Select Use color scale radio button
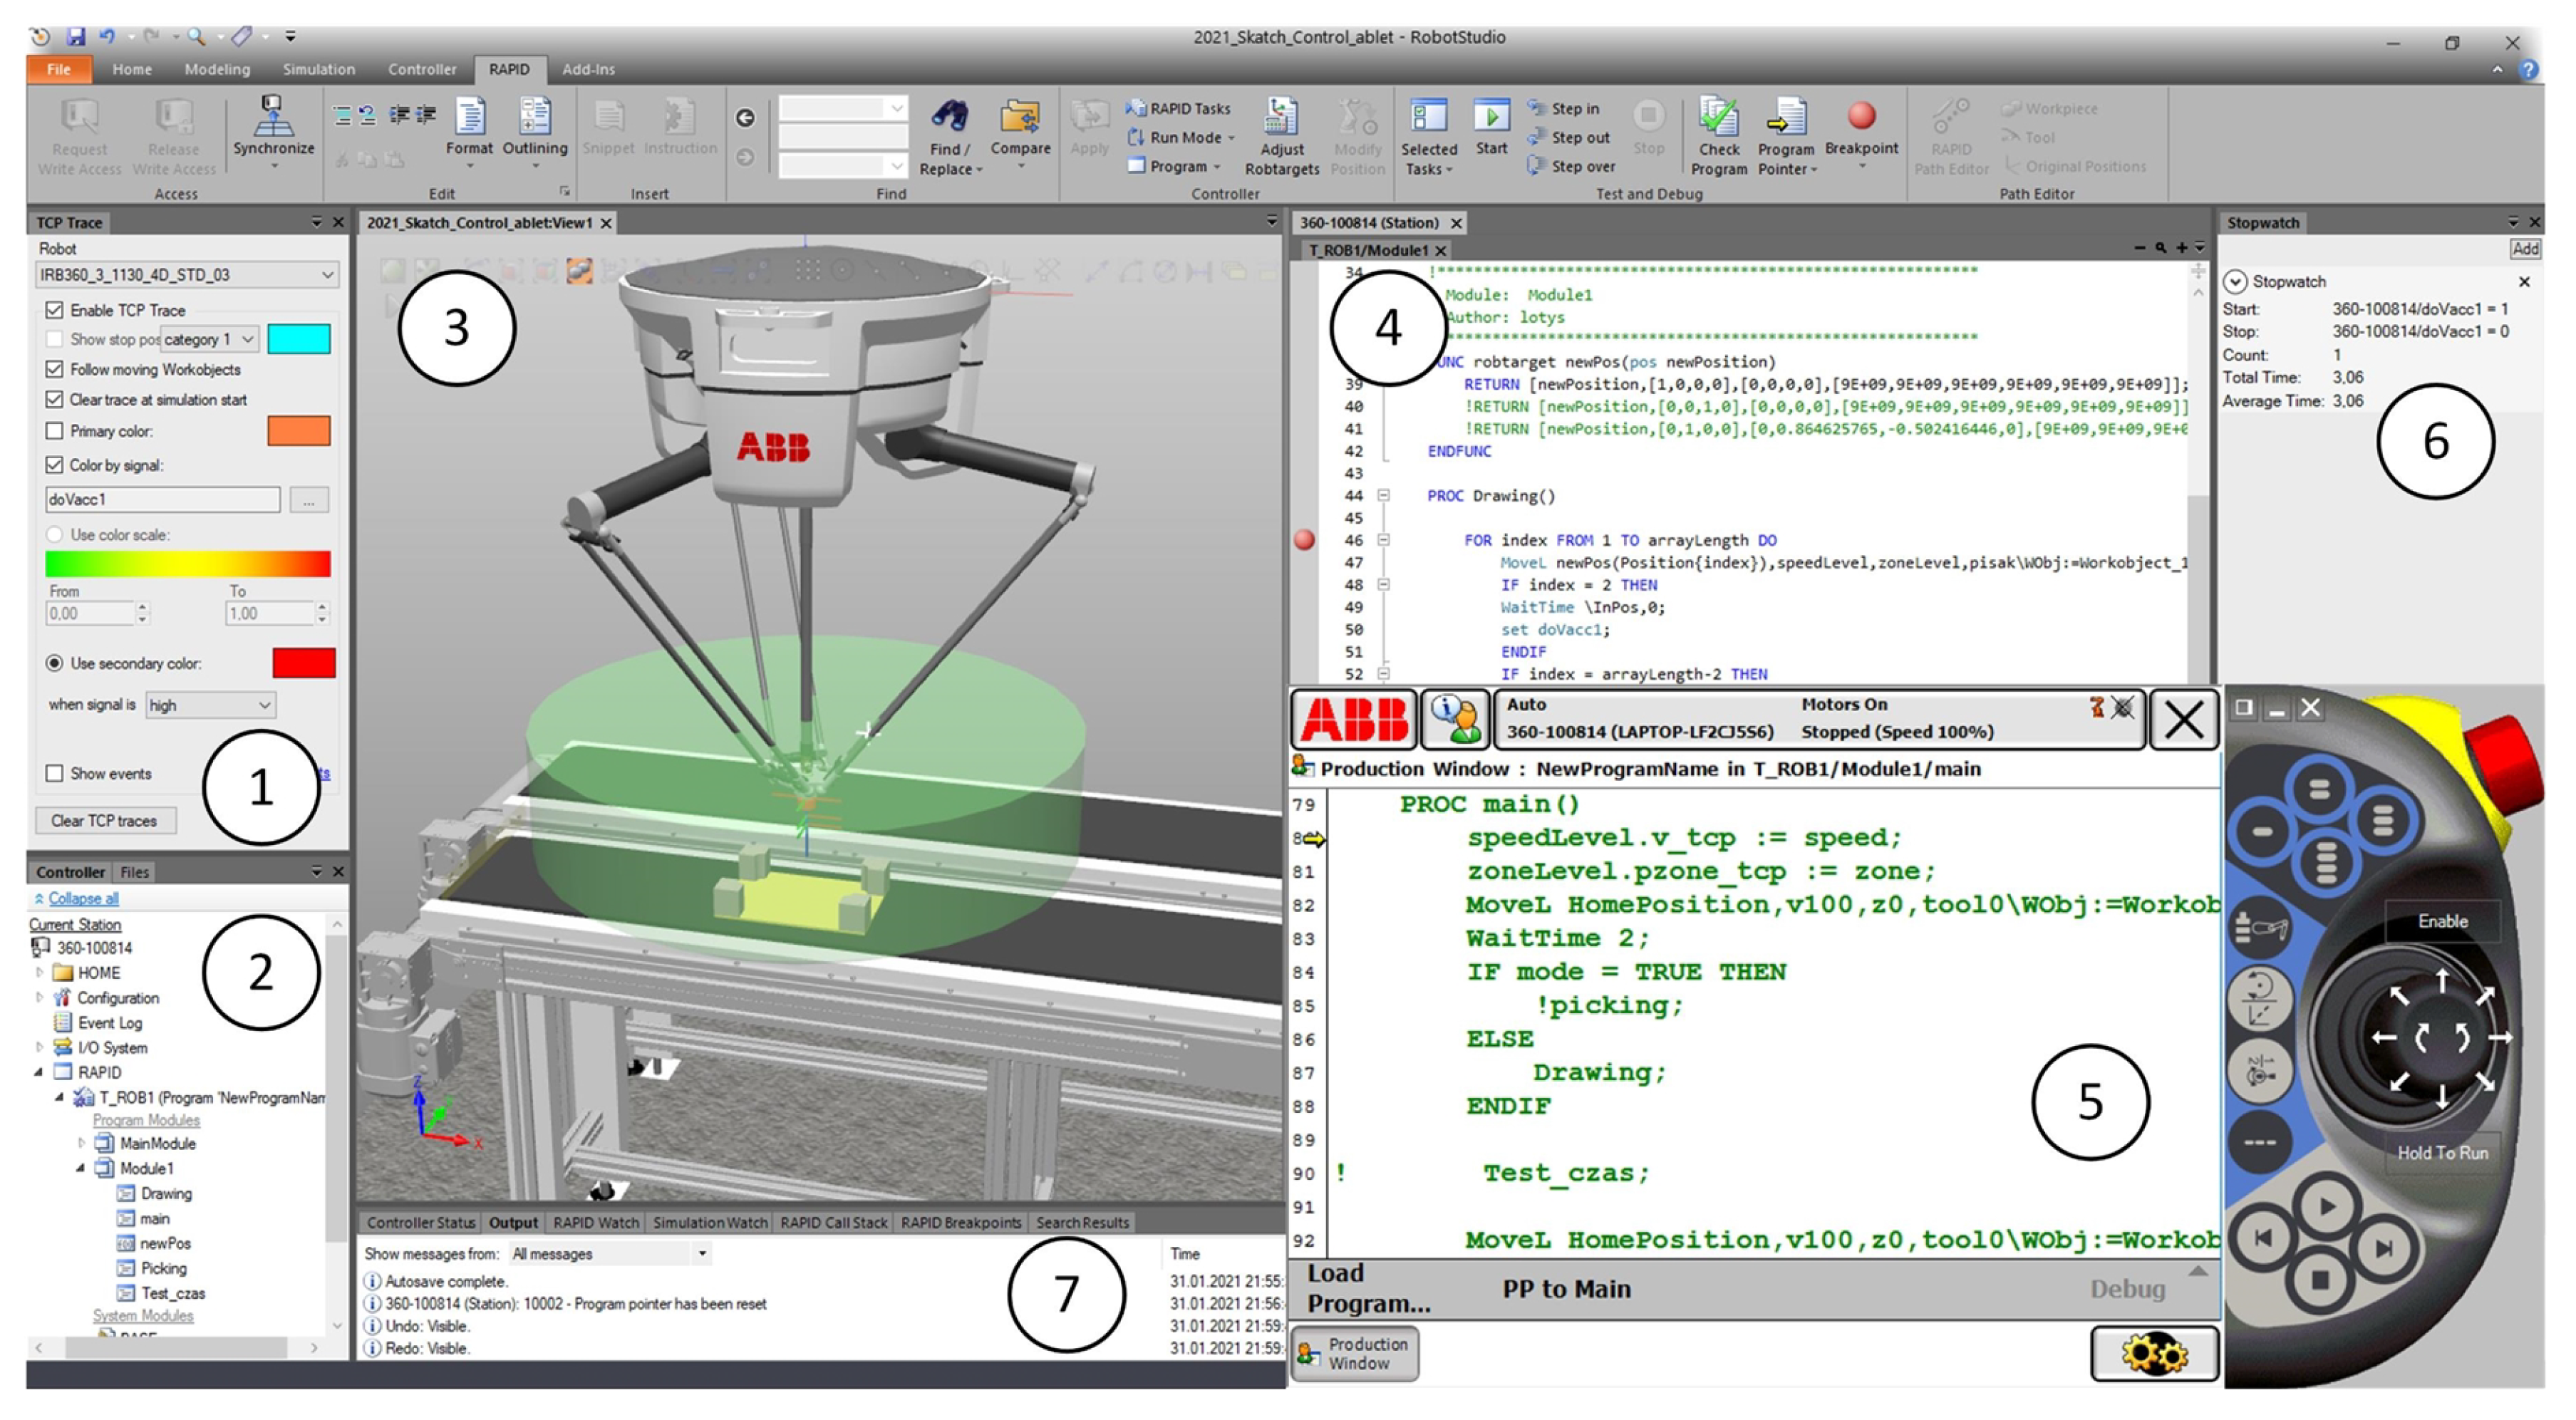 55,535
